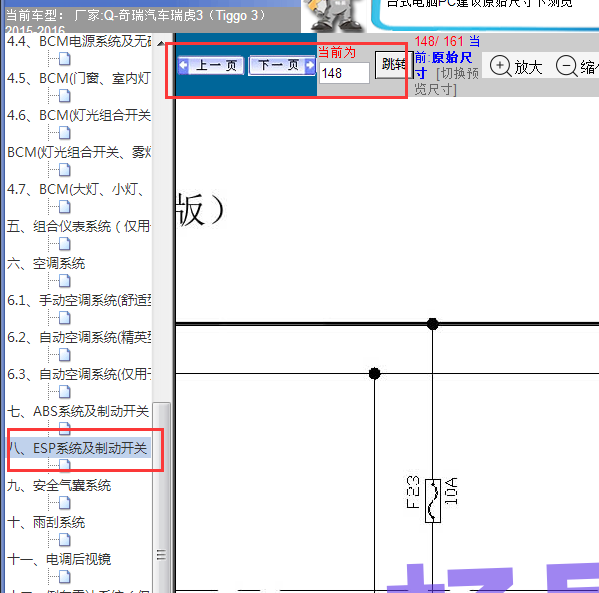599x593 pixels.
Task: Click 切换预览尺寸 link
Action: pos(447,81)
